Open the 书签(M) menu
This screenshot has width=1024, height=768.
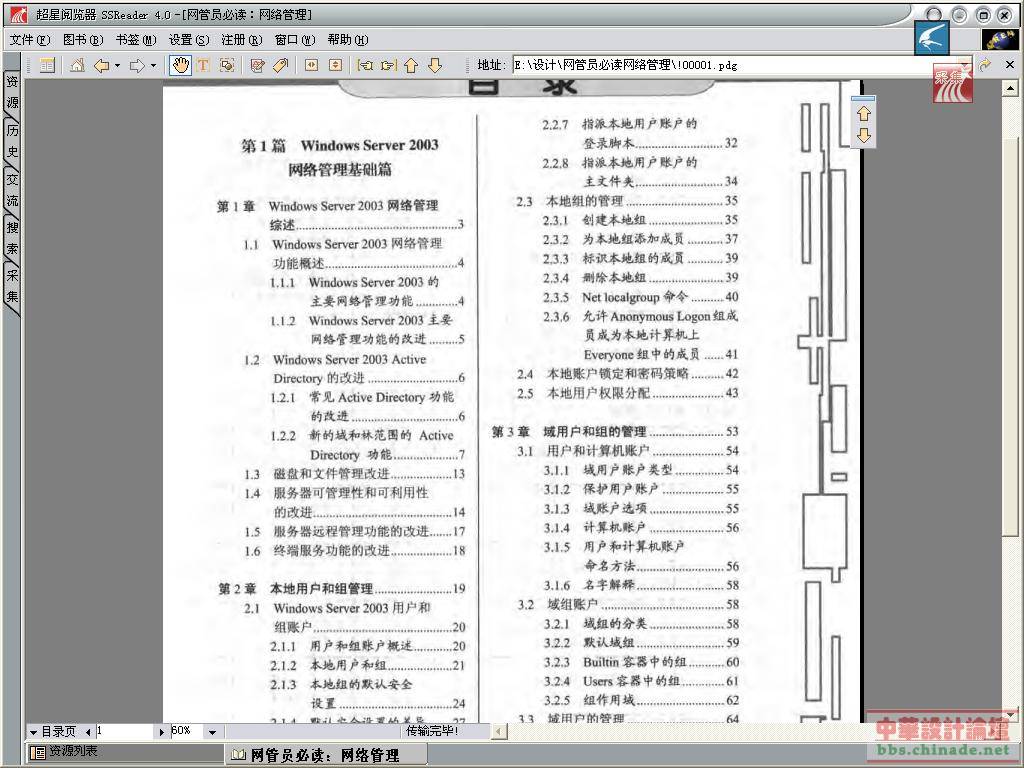(136, 40)
